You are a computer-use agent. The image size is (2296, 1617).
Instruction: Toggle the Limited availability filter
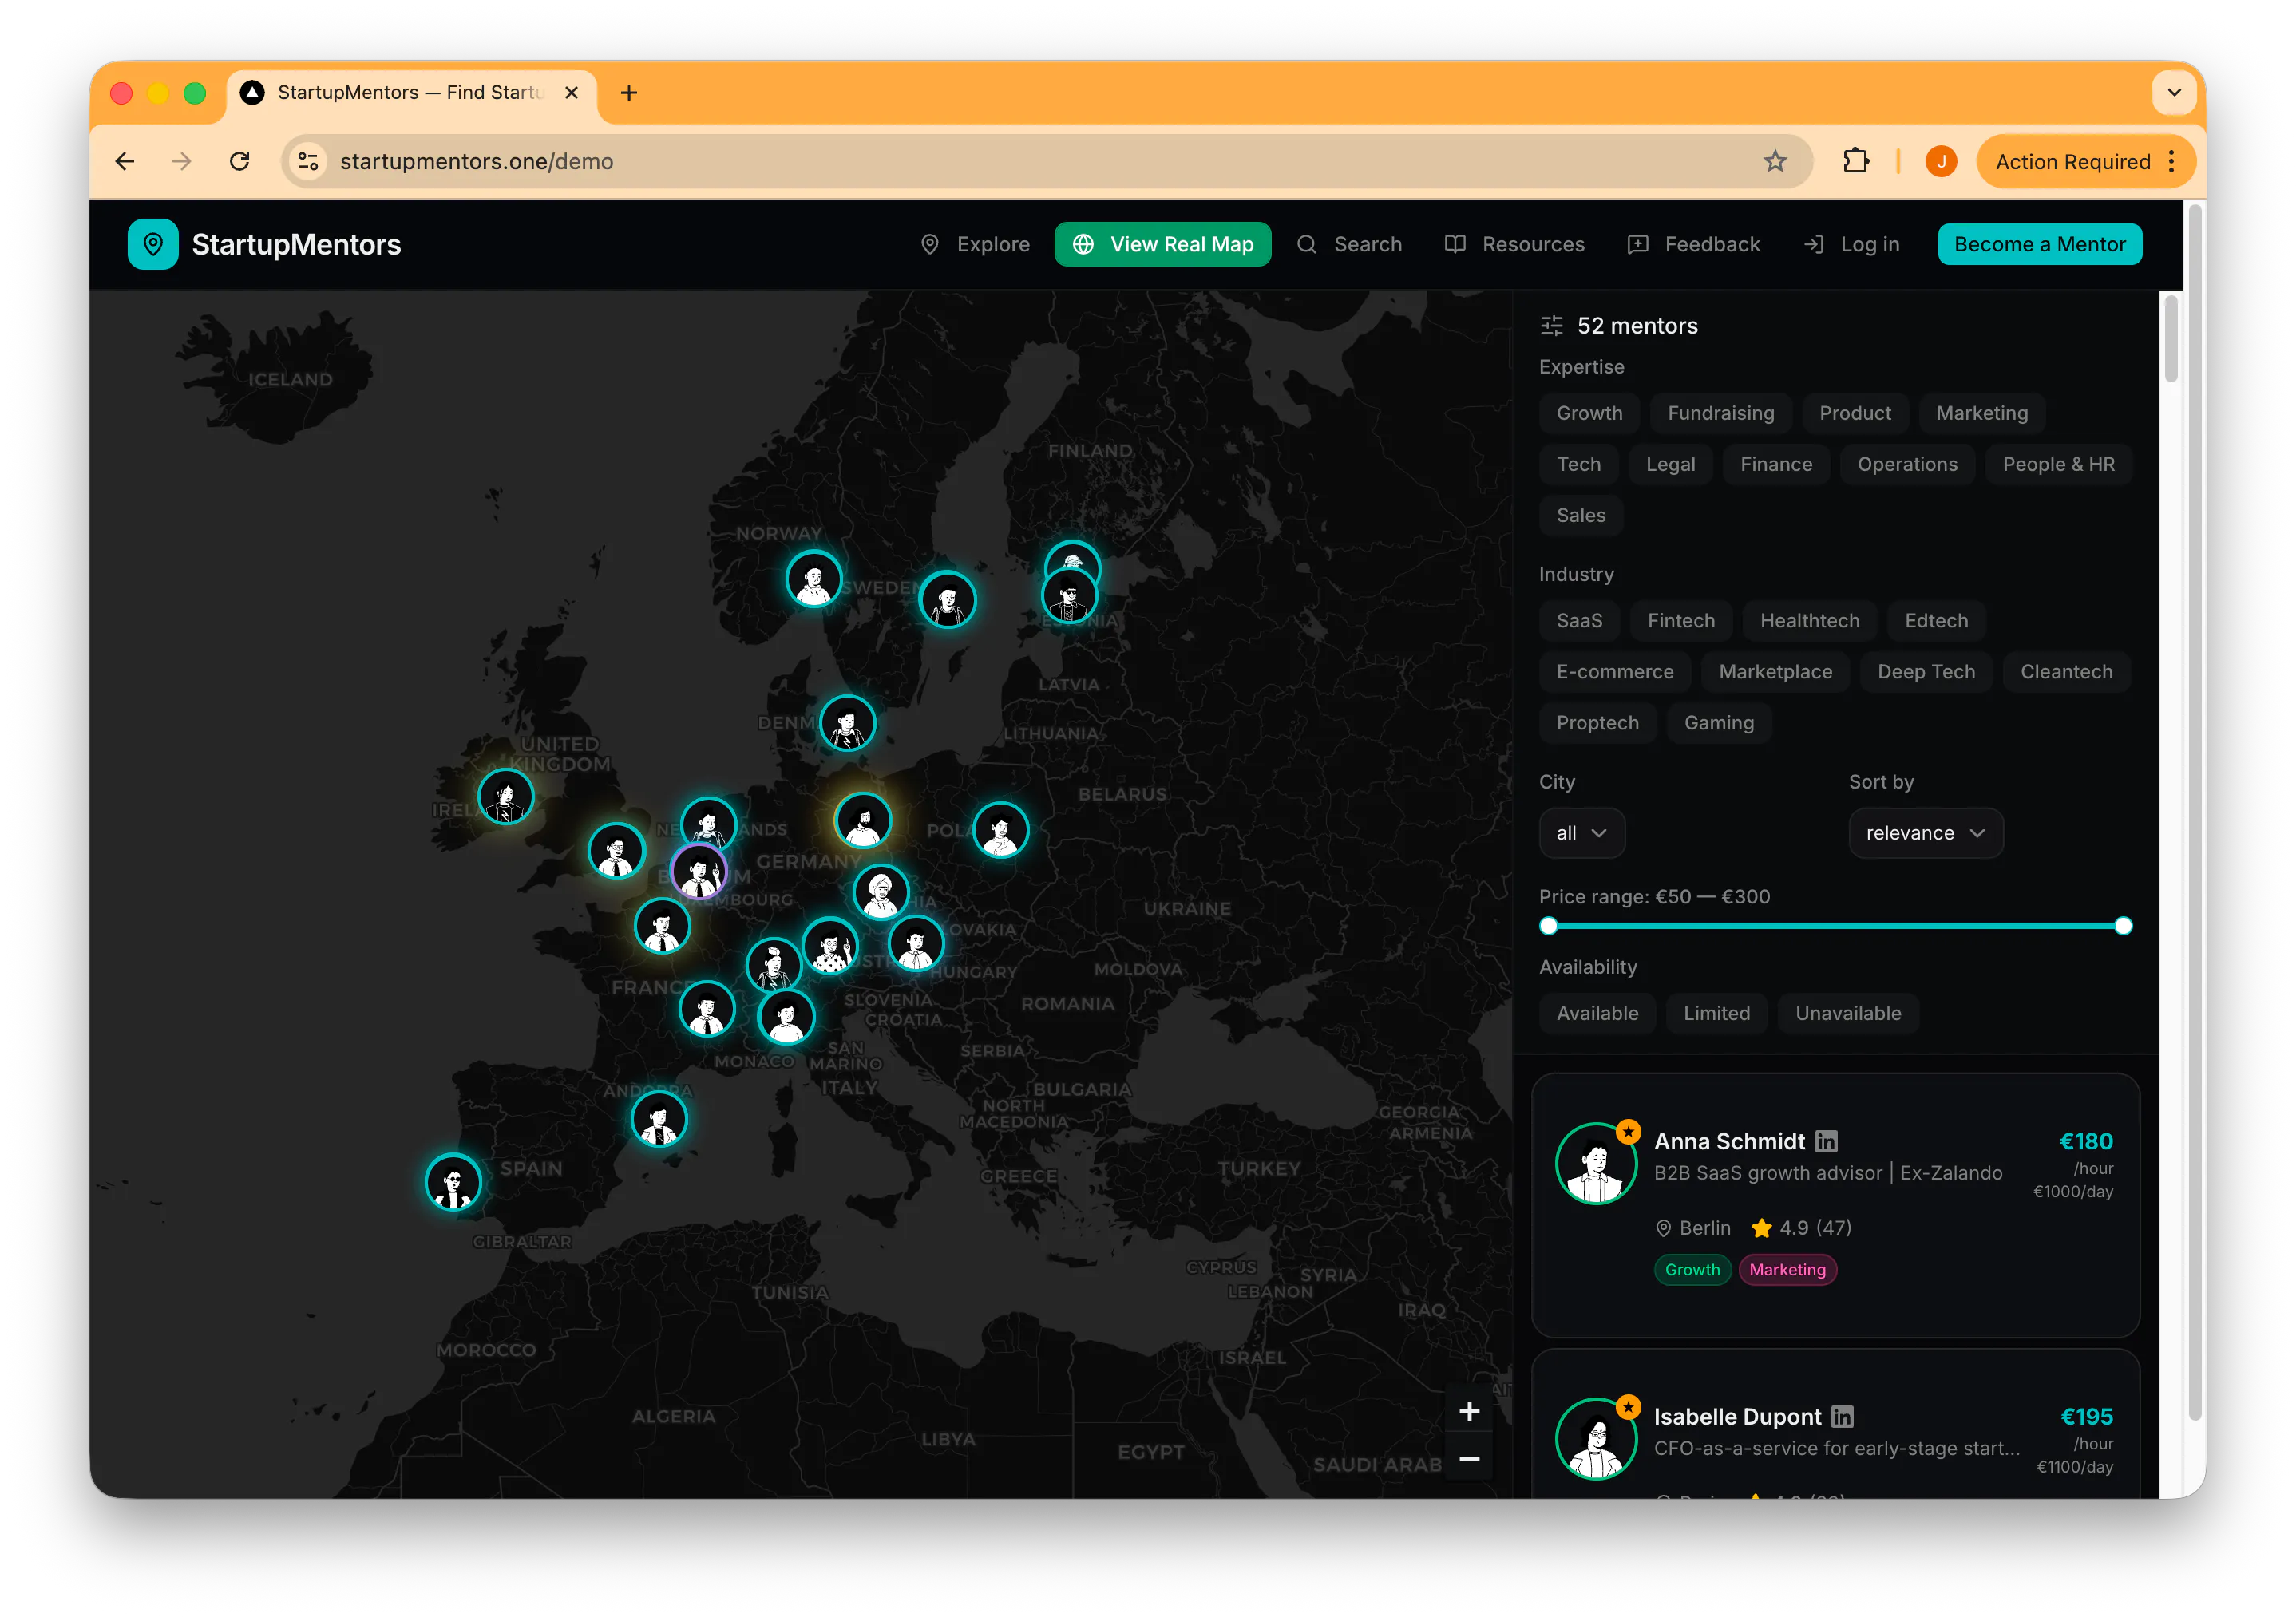[x=1716, y=1013]
